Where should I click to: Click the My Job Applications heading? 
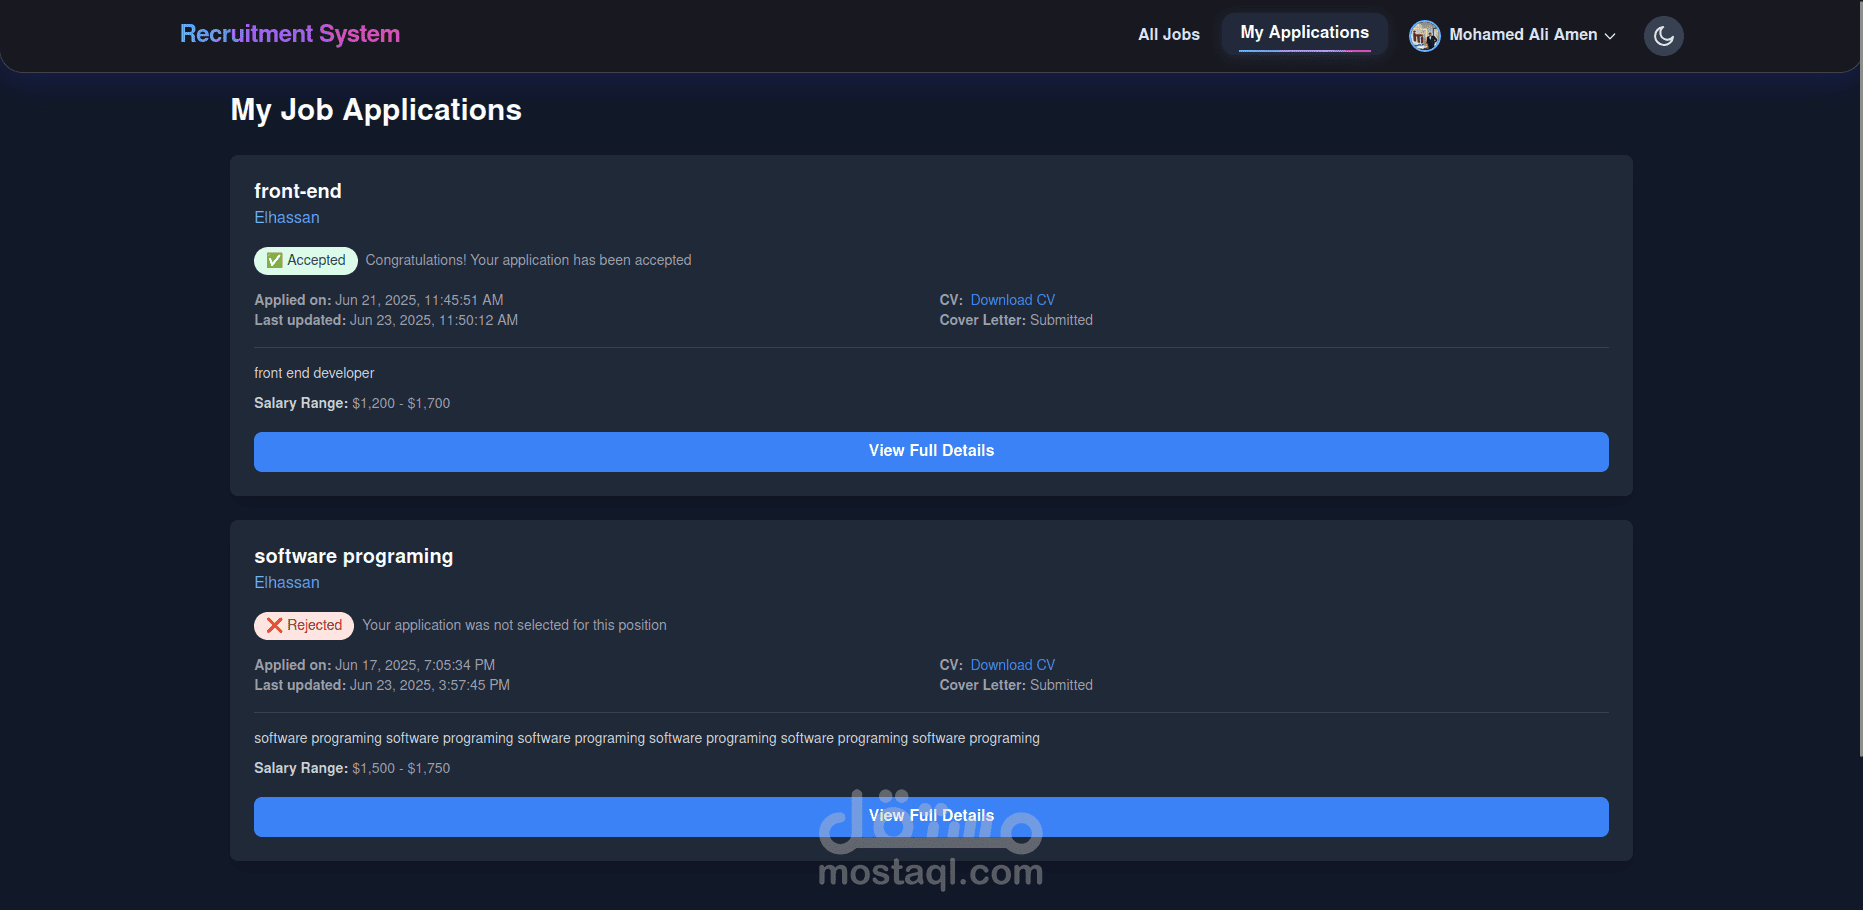[376, 110]
